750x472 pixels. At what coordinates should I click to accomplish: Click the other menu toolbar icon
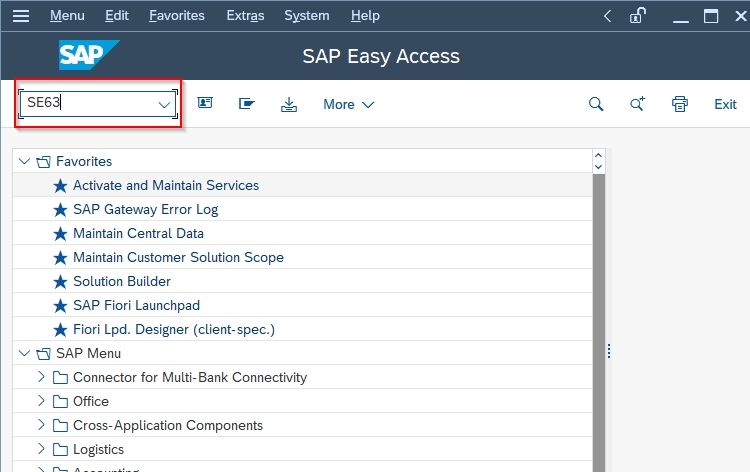pyautogui.click(x=247, y=103)
